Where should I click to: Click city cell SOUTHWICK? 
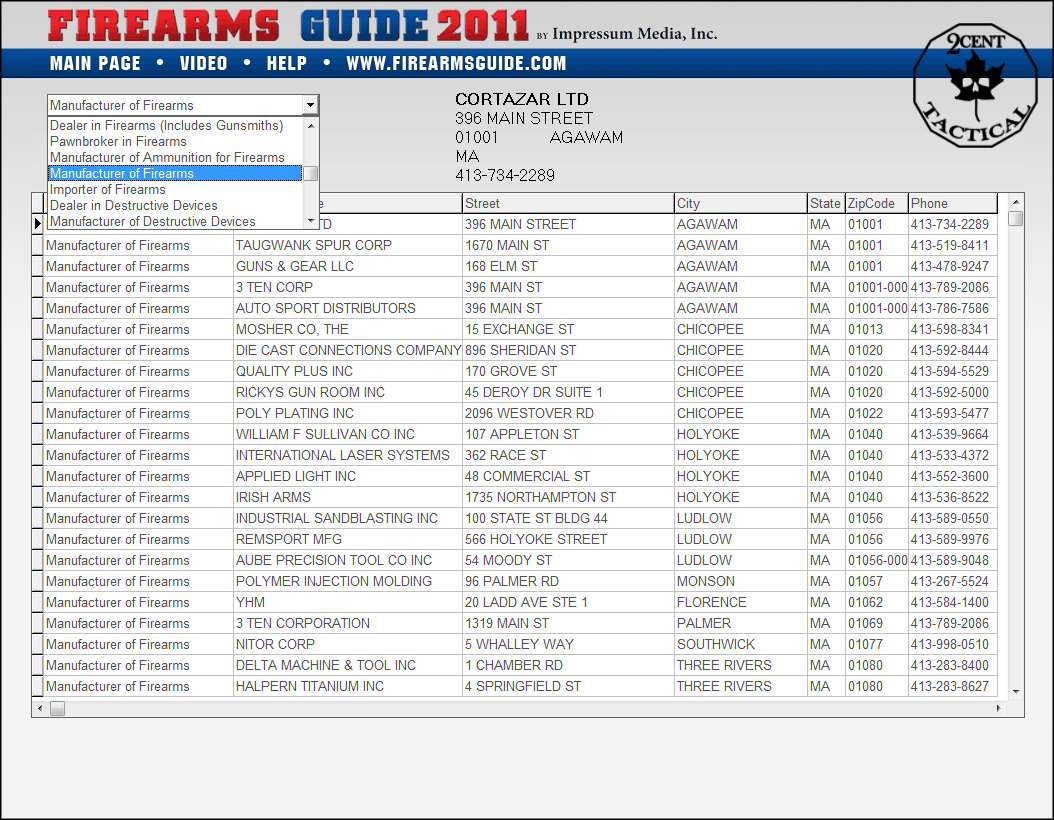tap(741, 644)
